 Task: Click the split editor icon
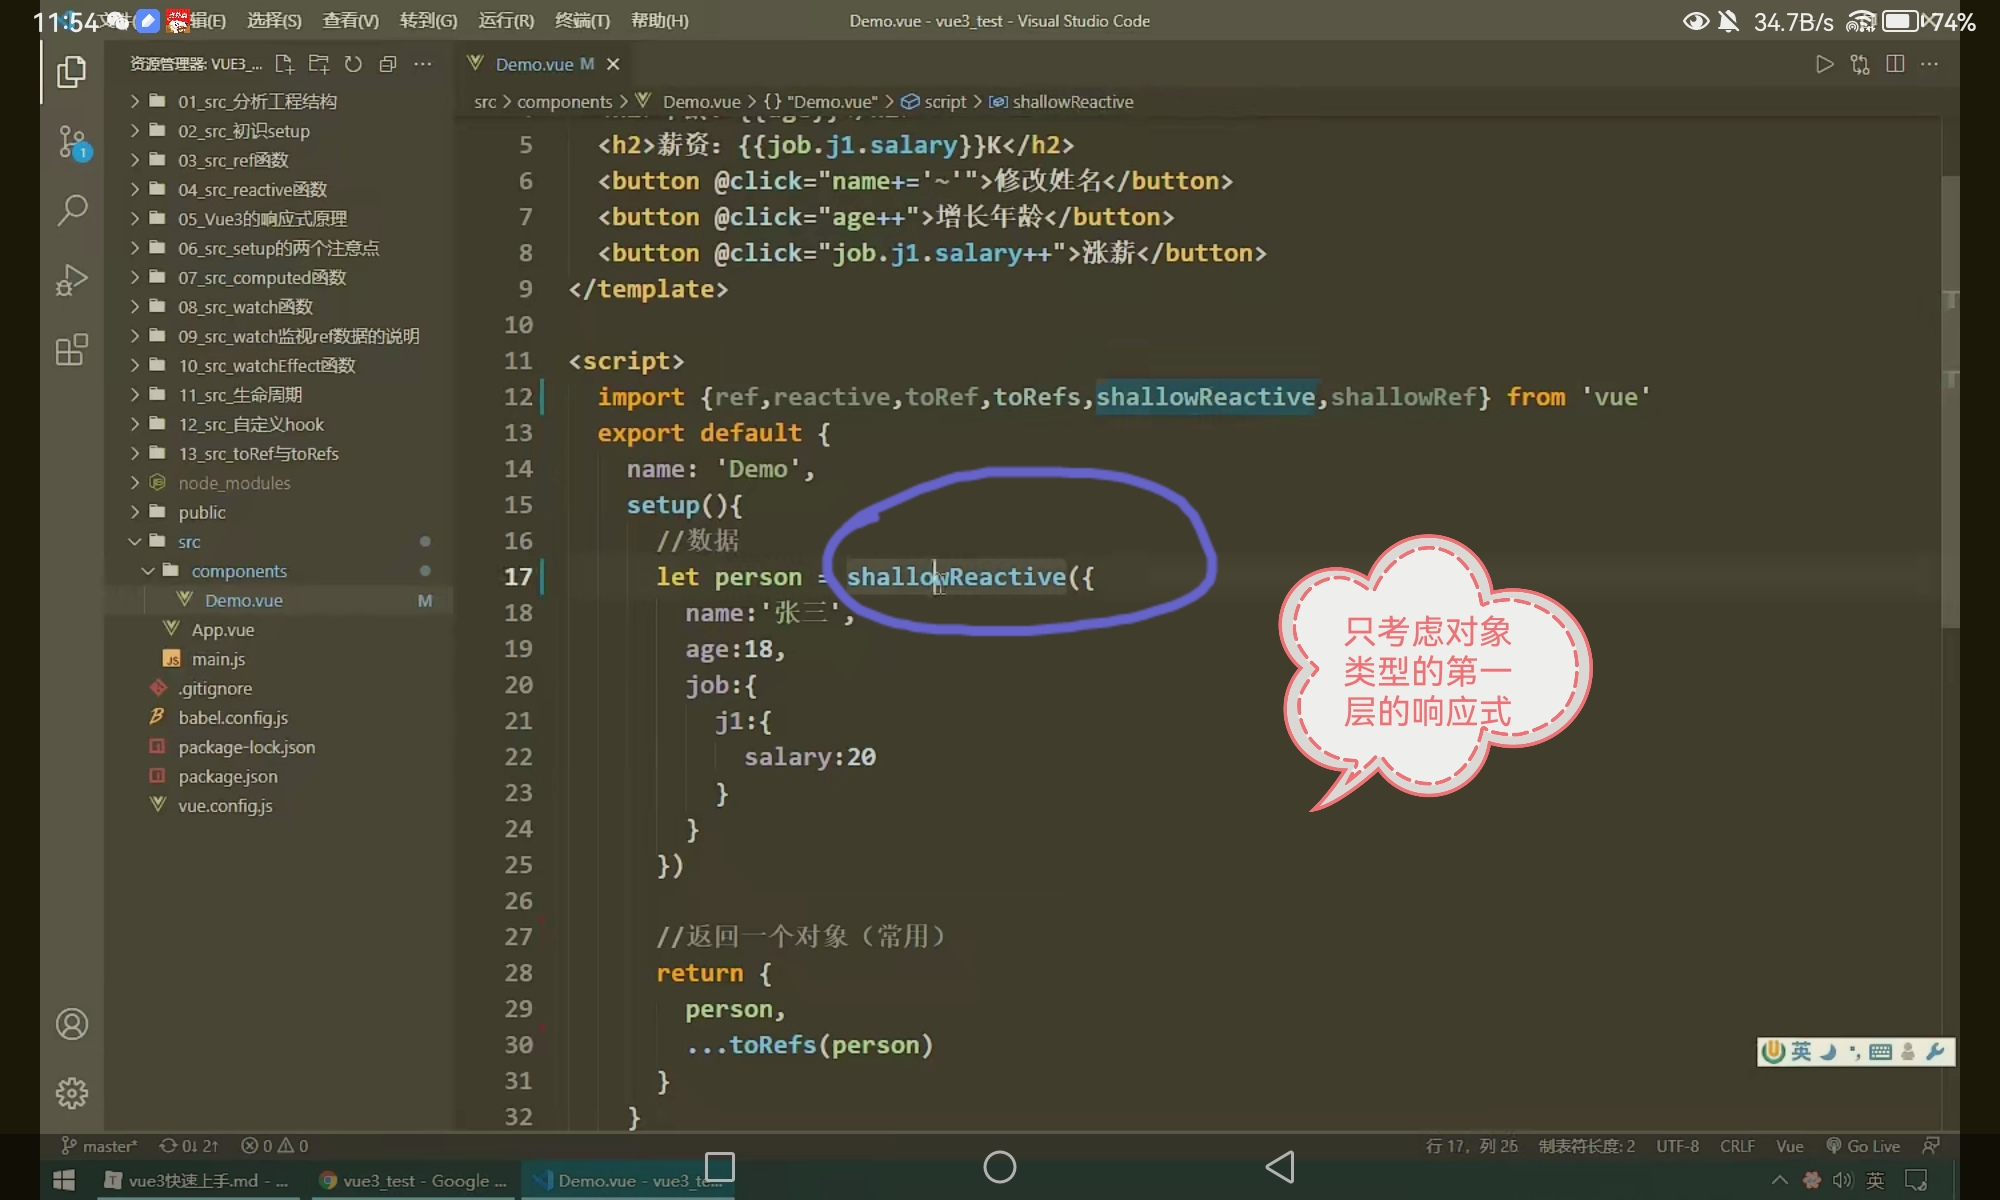(1894, 64)
